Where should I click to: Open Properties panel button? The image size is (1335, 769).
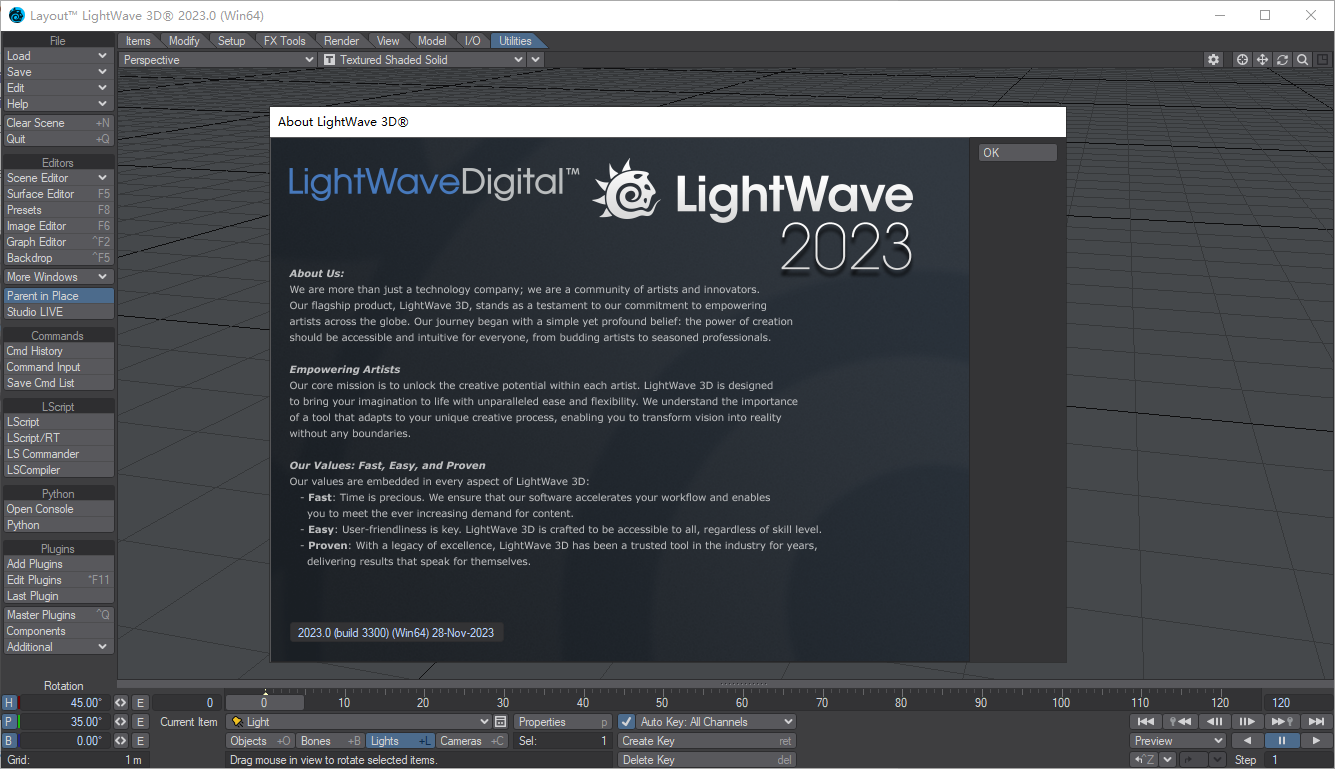[x=563, y=722]
